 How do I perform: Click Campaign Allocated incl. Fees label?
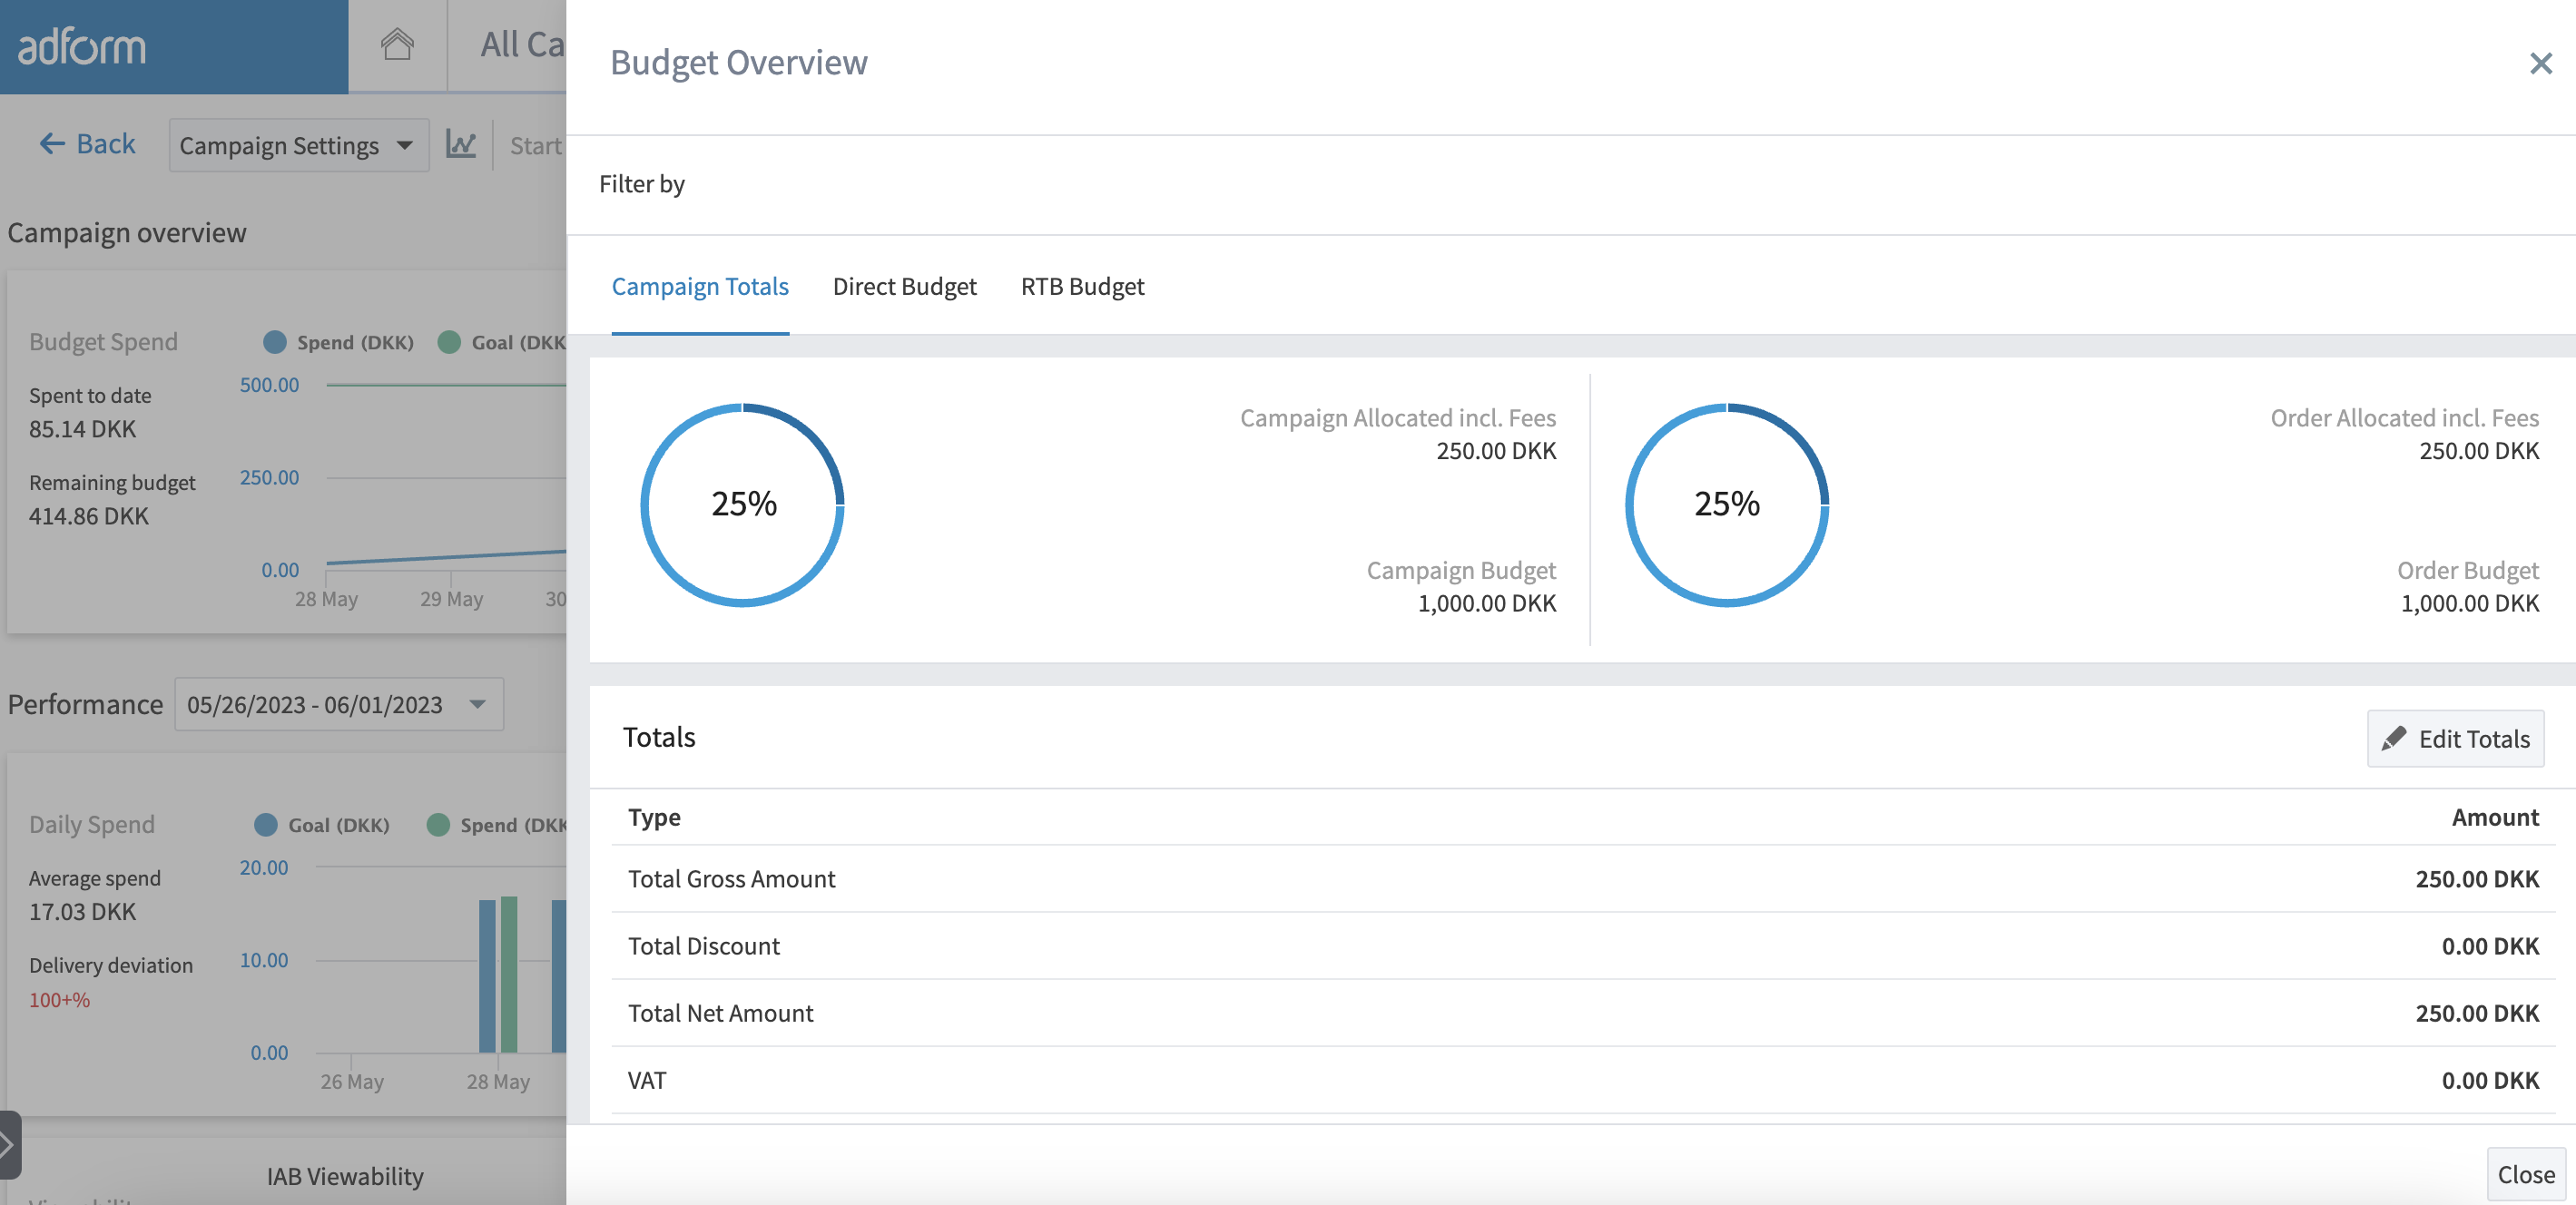(x=1398, y=417)
